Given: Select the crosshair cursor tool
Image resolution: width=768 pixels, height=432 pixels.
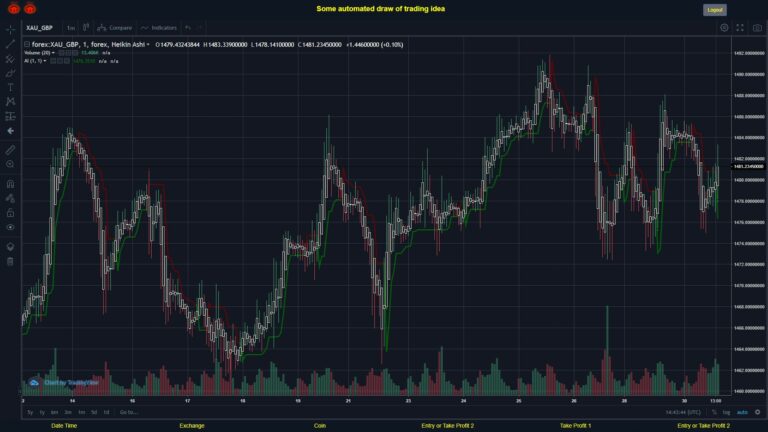Looking at the screenshot, I should click(x=10, y=29).
